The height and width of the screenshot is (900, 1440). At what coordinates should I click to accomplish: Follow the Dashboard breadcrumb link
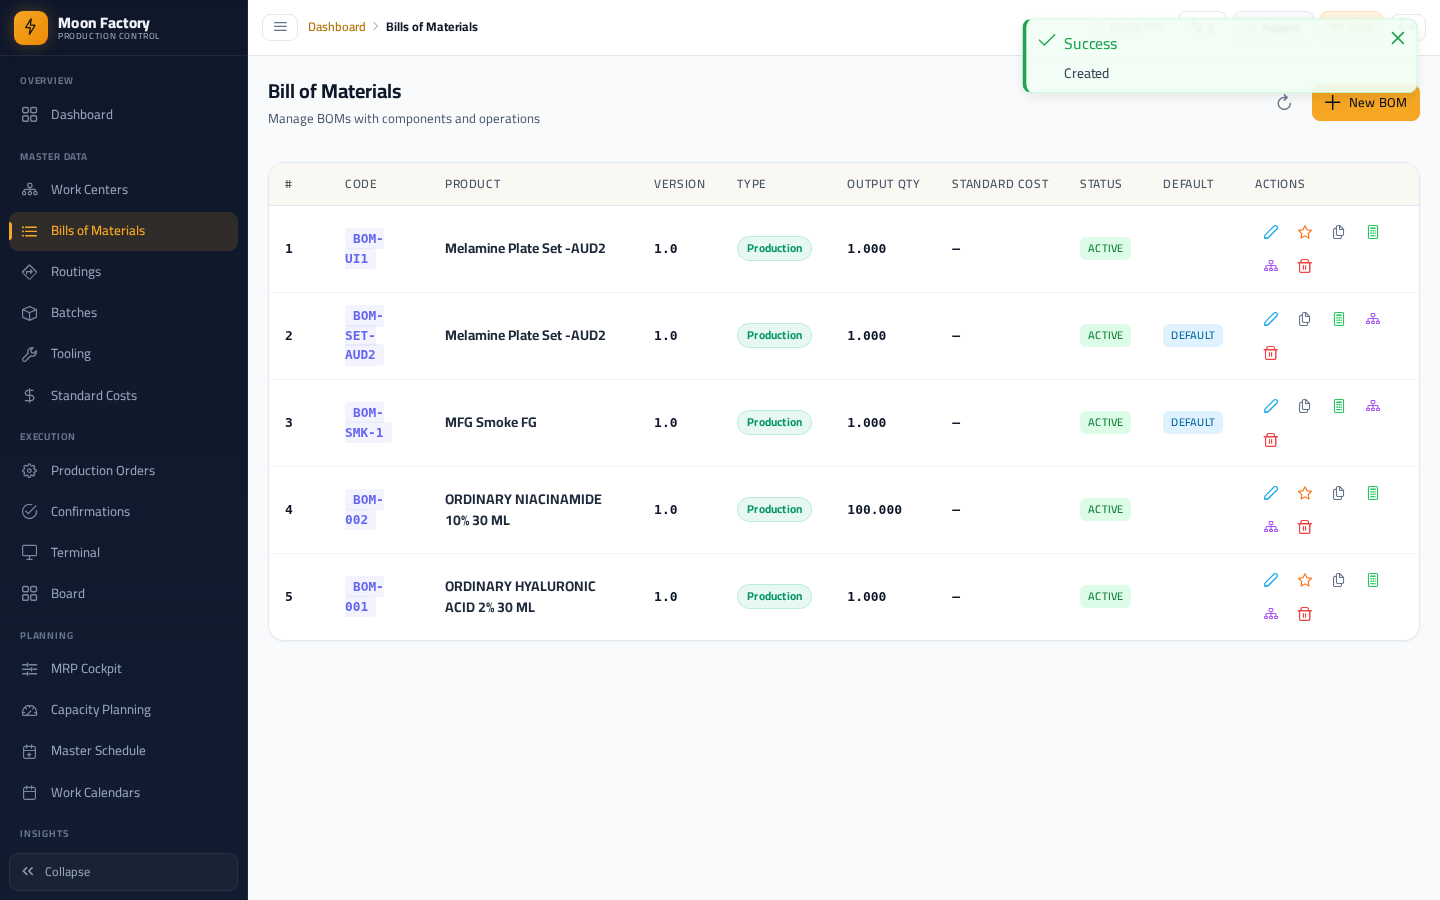pos(337,27)
